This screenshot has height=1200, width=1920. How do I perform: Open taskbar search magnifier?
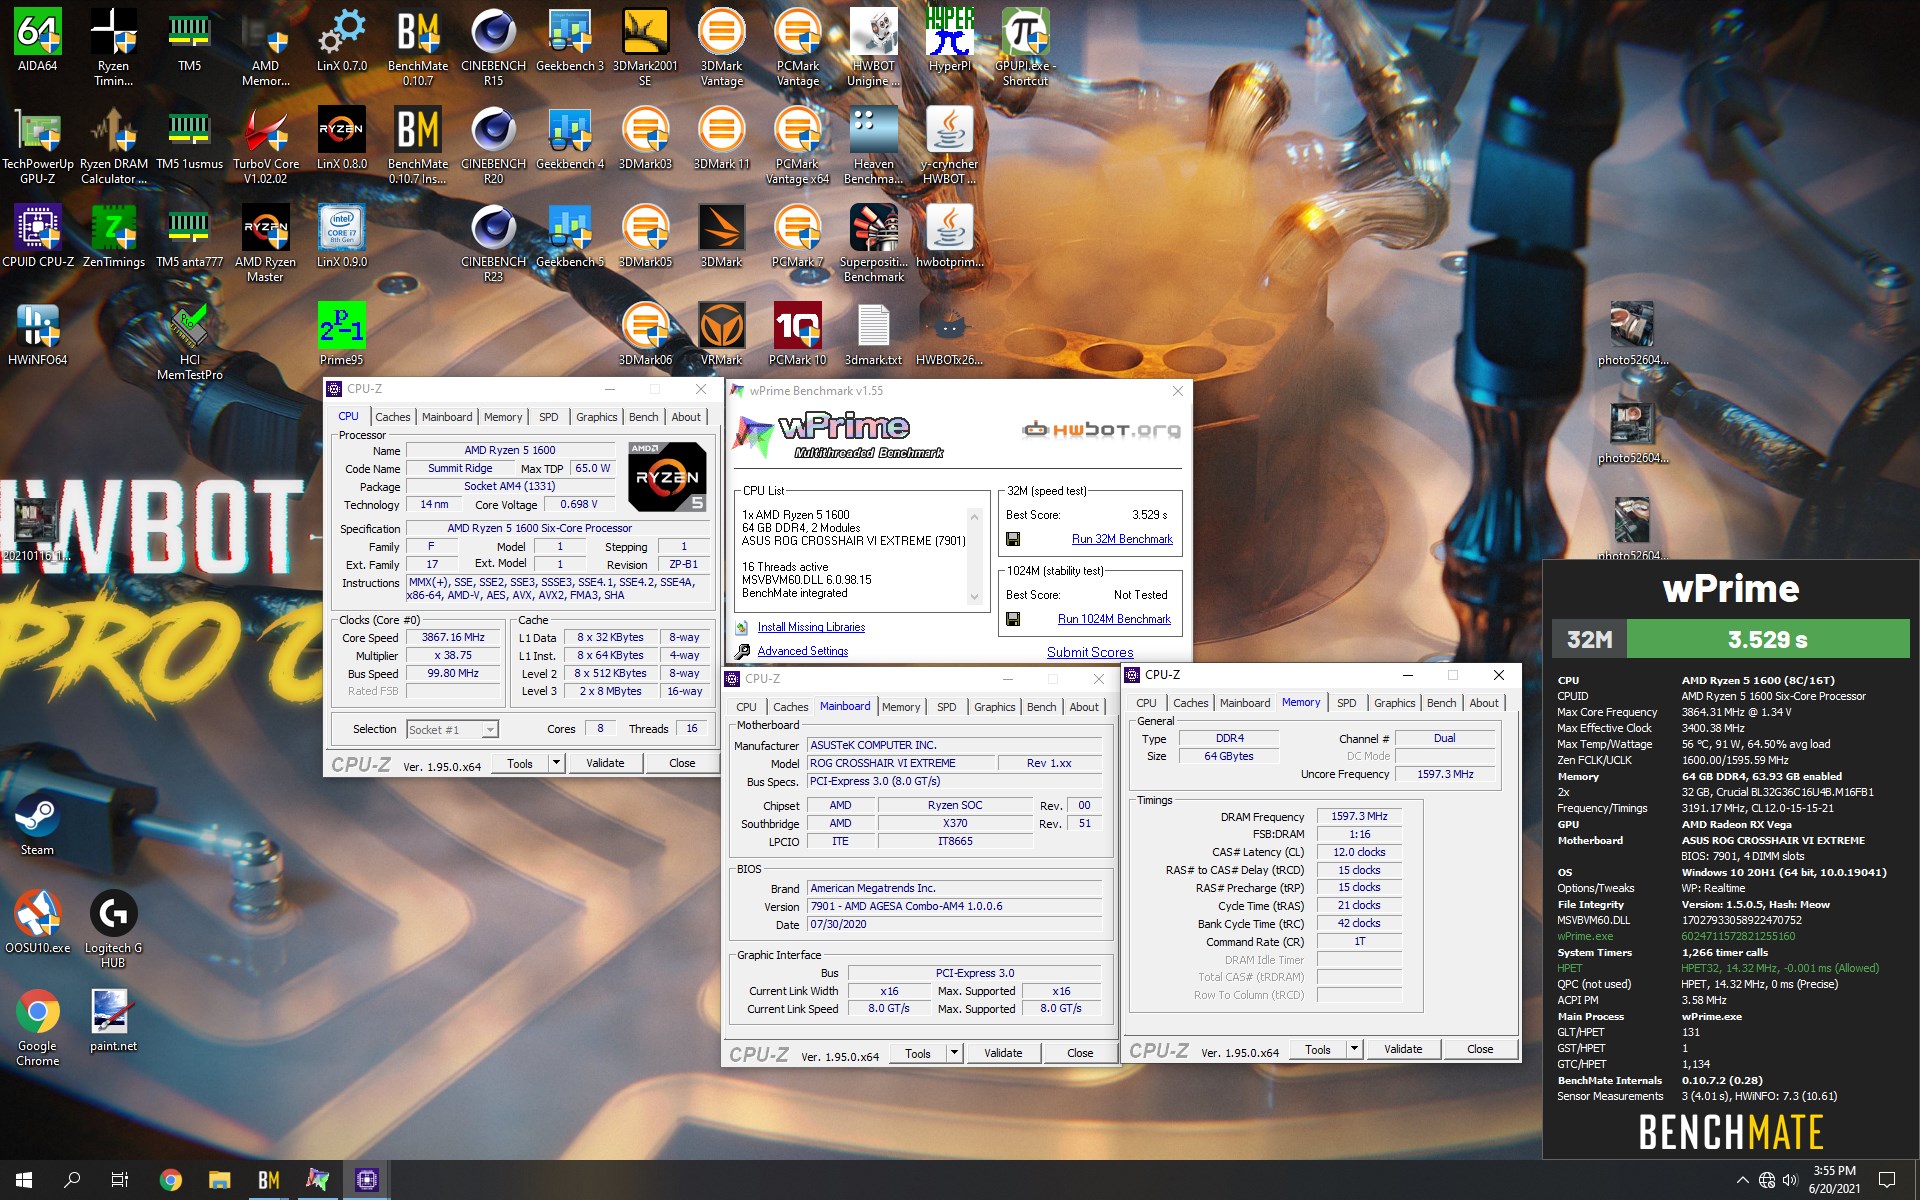(72, 1180)
